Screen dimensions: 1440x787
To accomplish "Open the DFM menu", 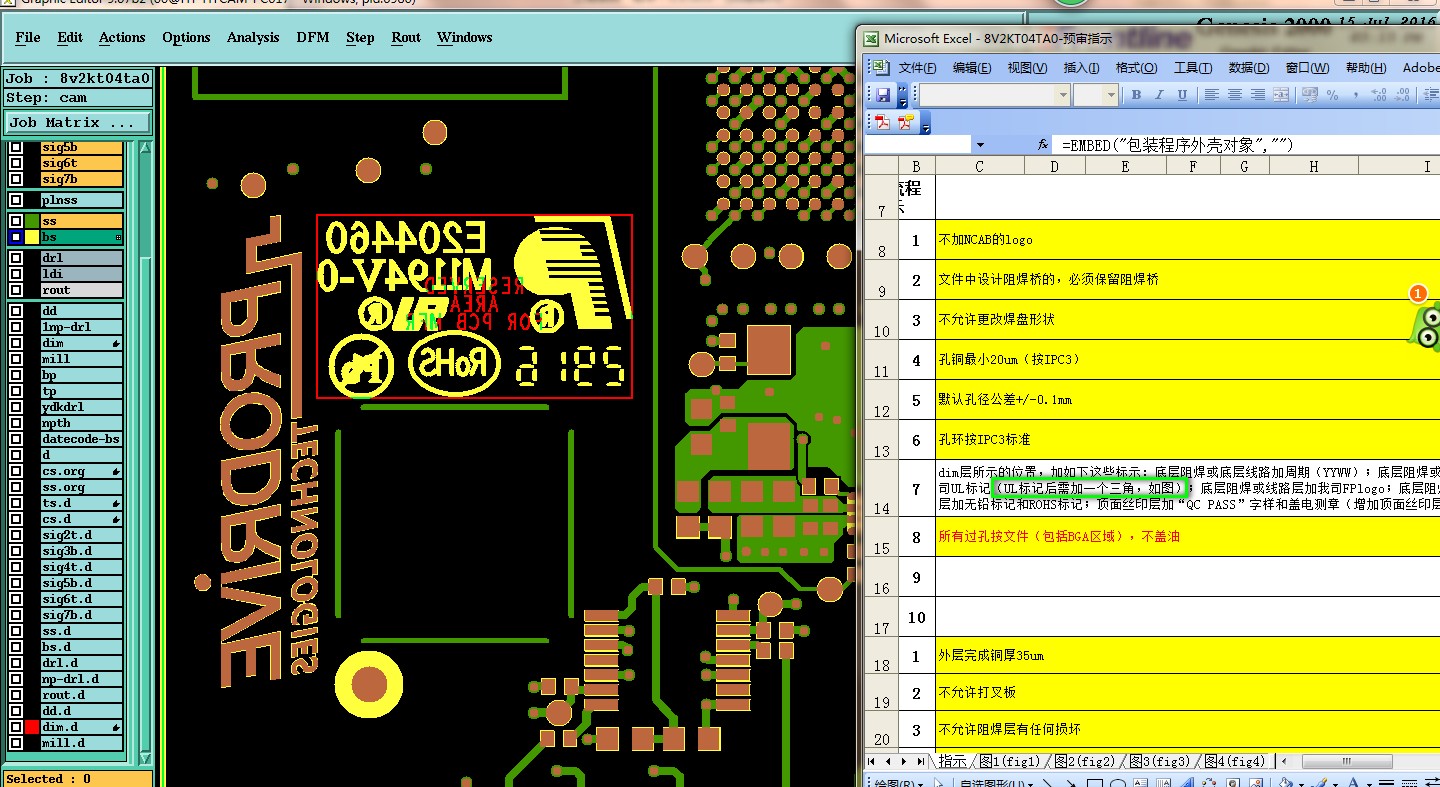I will (313, 37).
